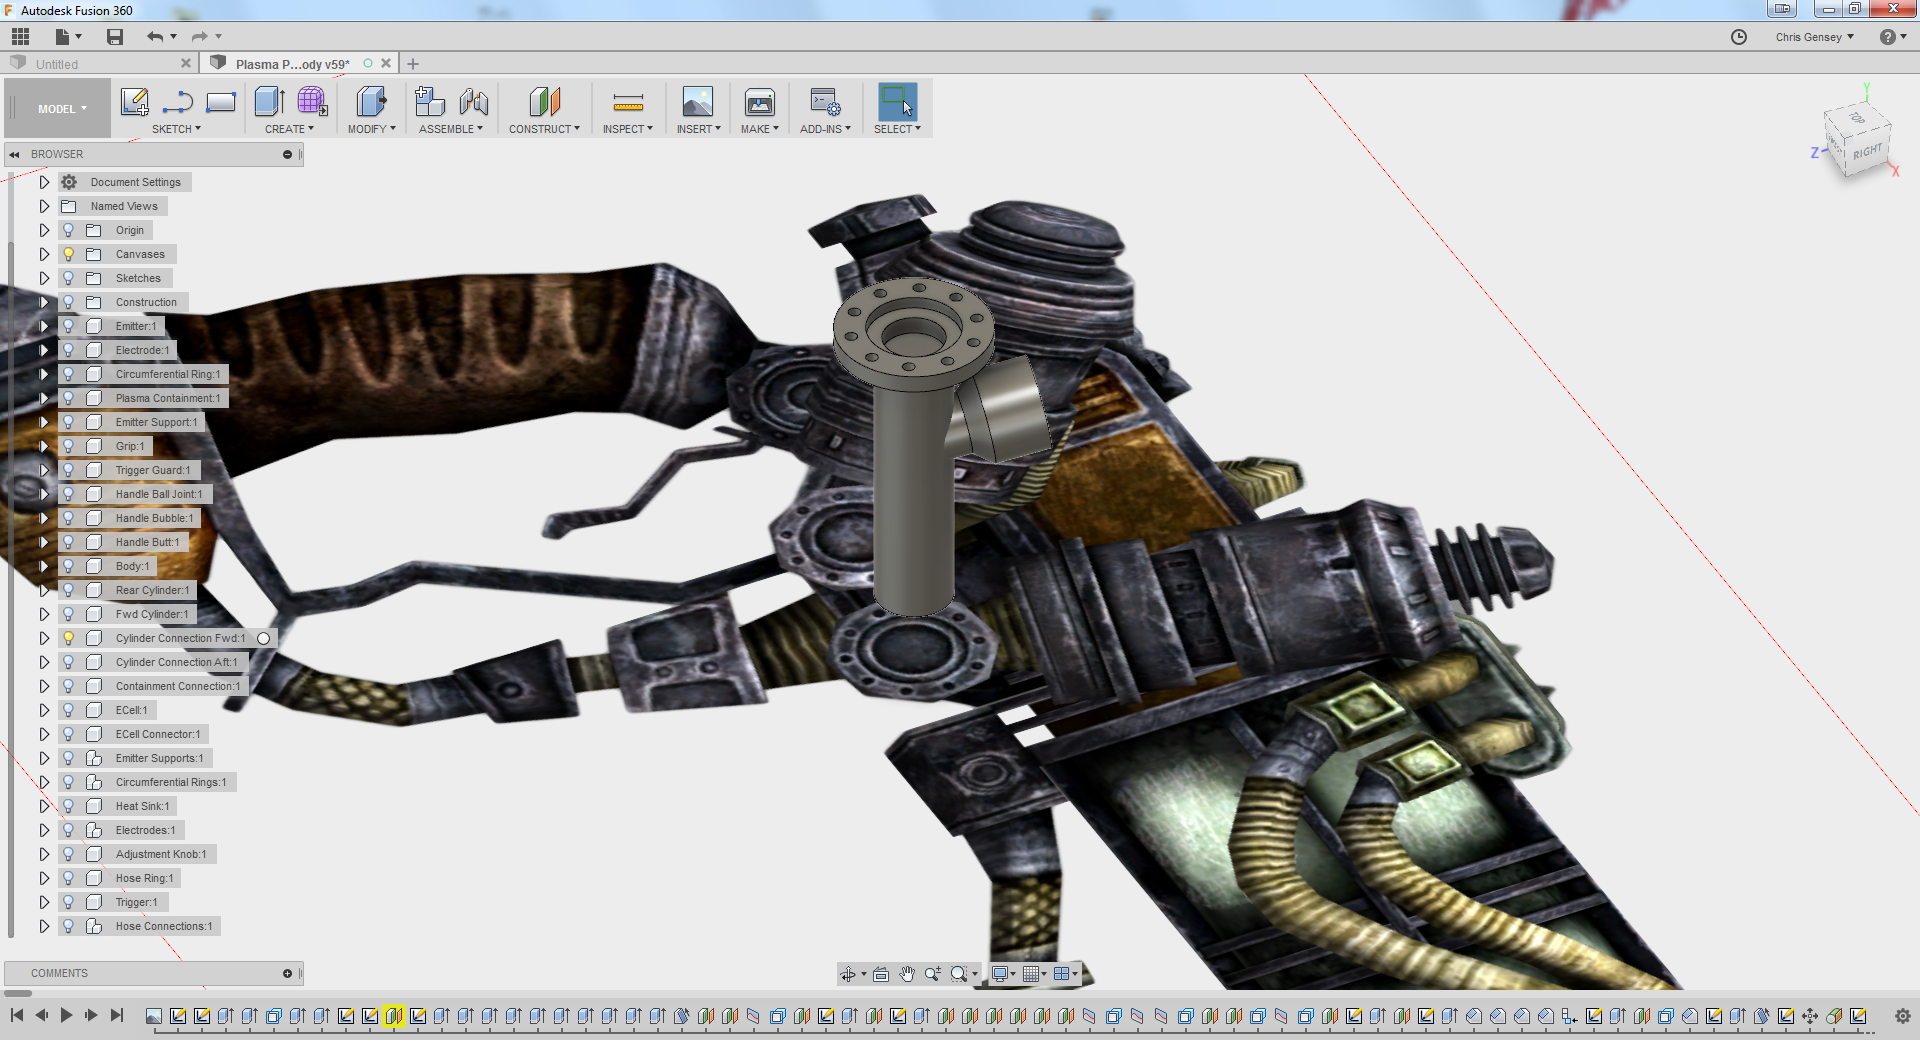Click the Press Pull modify icon
Screen dimensions: 1920x1041
[x=371, y=102]
